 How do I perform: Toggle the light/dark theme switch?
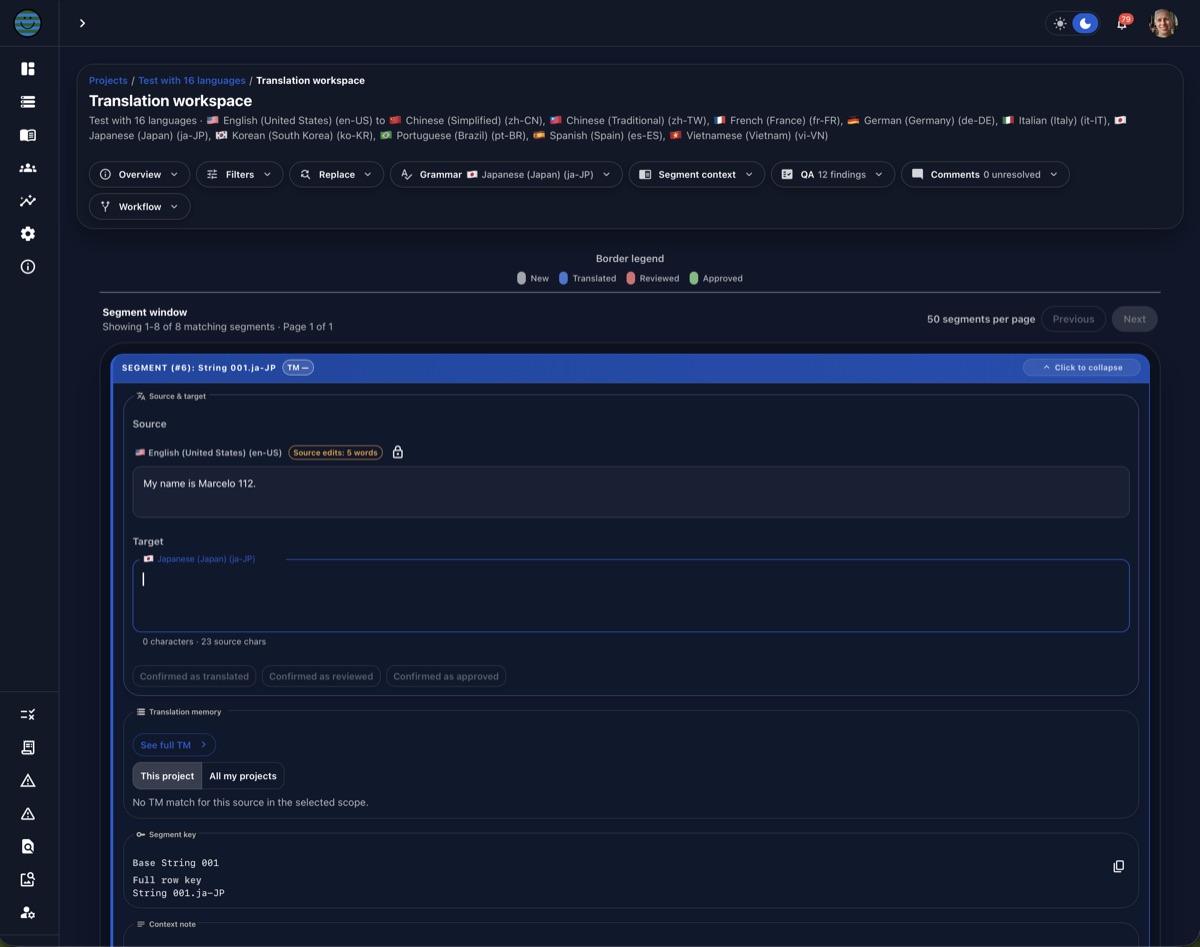(1072, 23)
